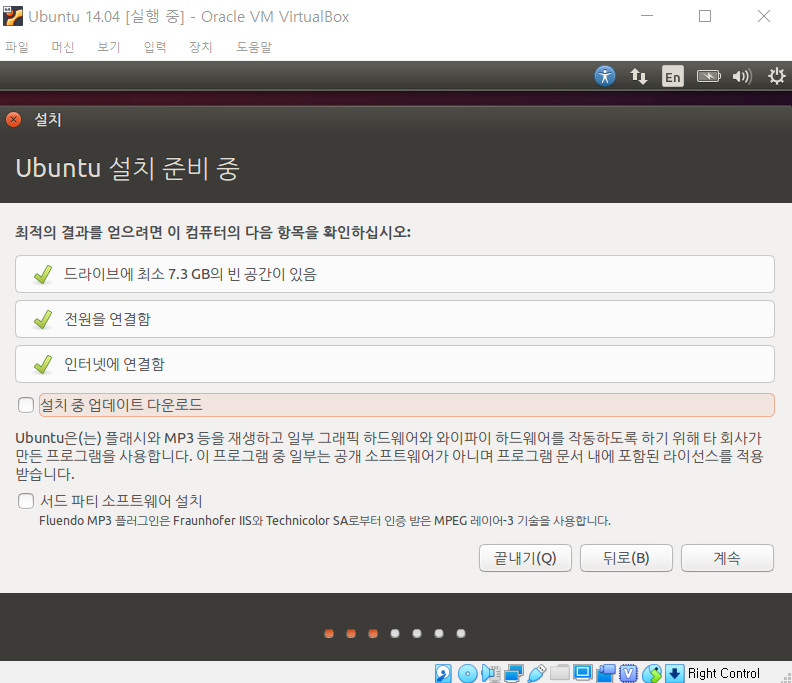
Task: Click the optical disc status icon
Action: point(468,673)
